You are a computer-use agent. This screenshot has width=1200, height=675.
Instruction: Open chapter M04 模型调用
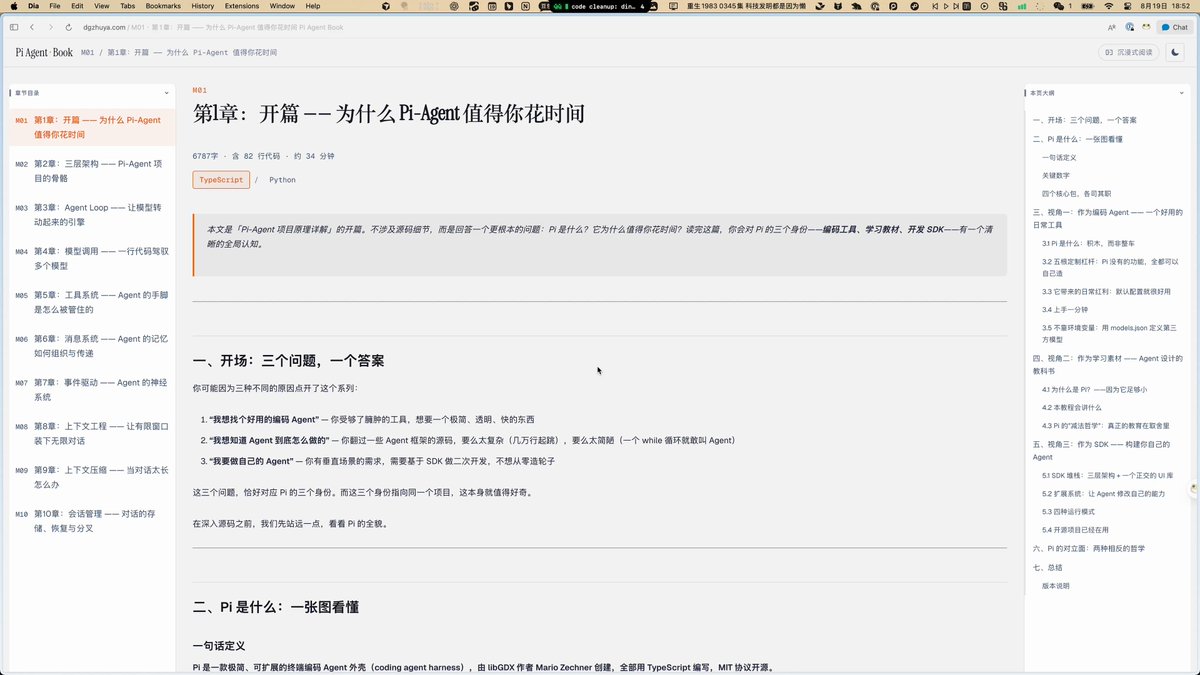[92, 259]
